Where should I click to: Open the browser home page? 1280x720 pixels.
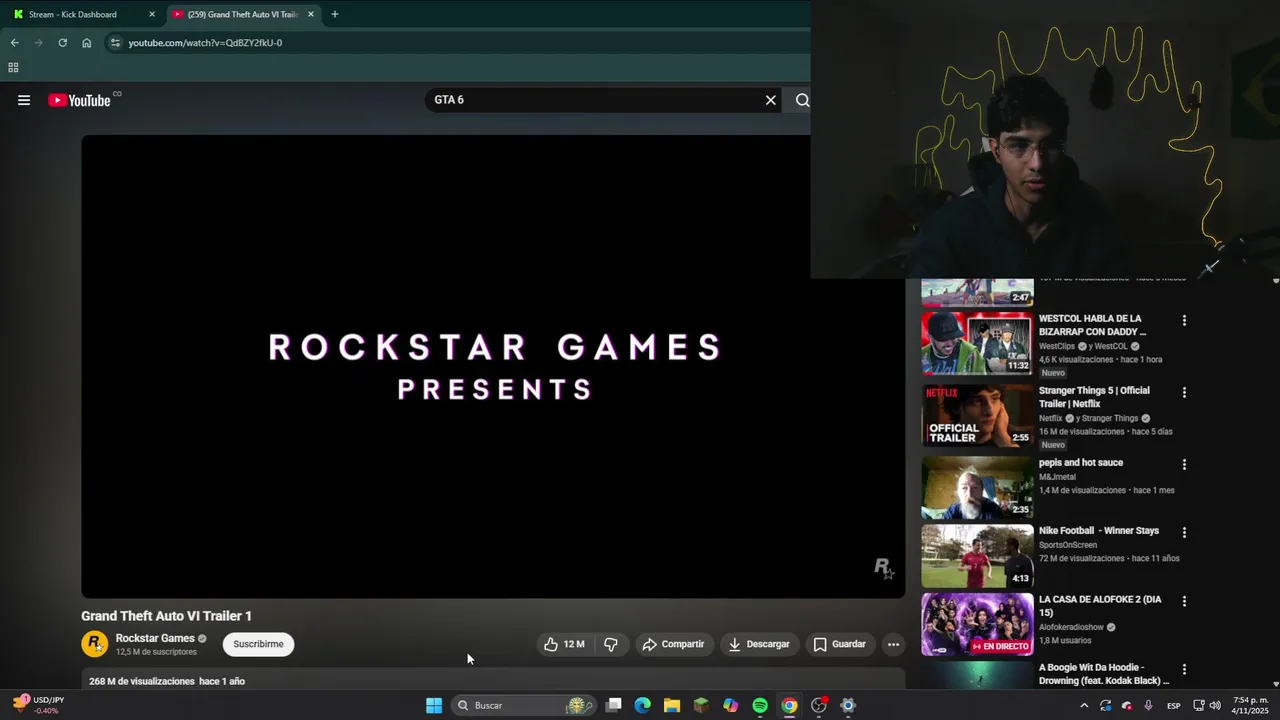(x=86, y=43)
